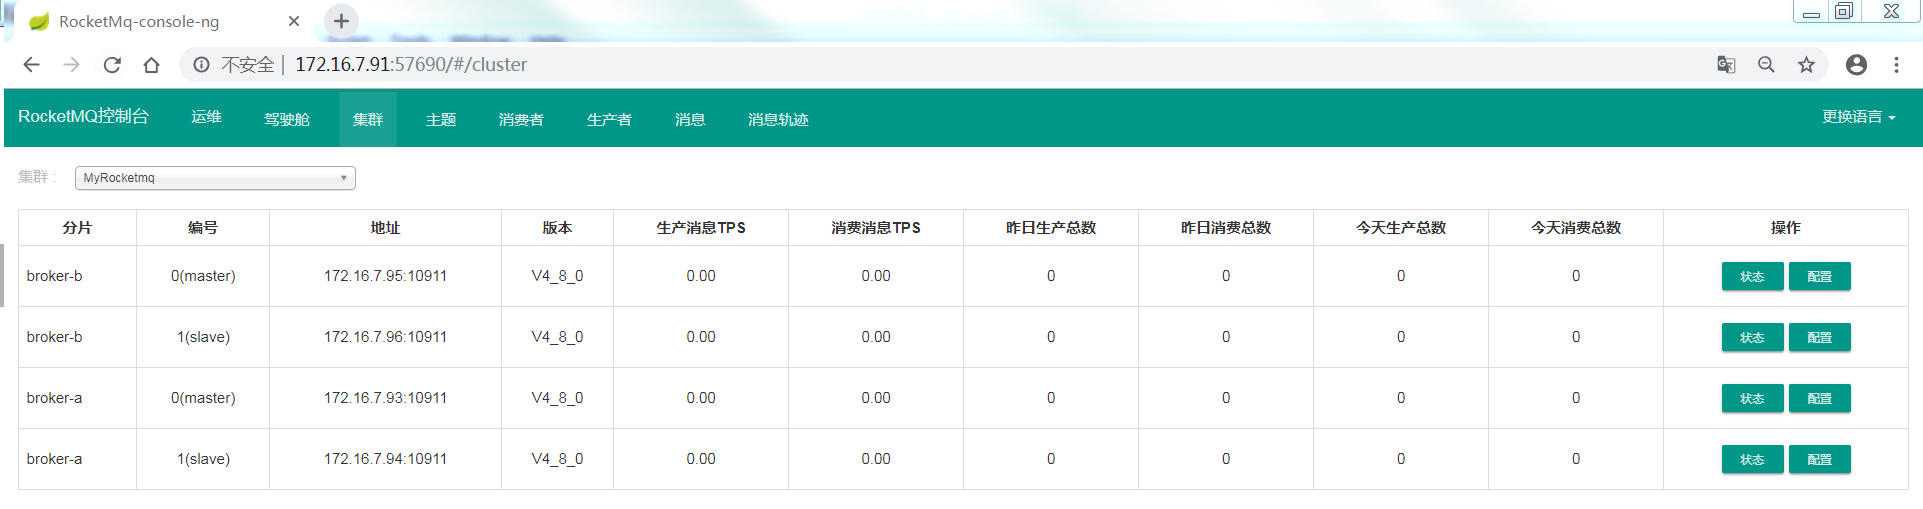Close the RocketMq-console-ng tab

(294, 21)
